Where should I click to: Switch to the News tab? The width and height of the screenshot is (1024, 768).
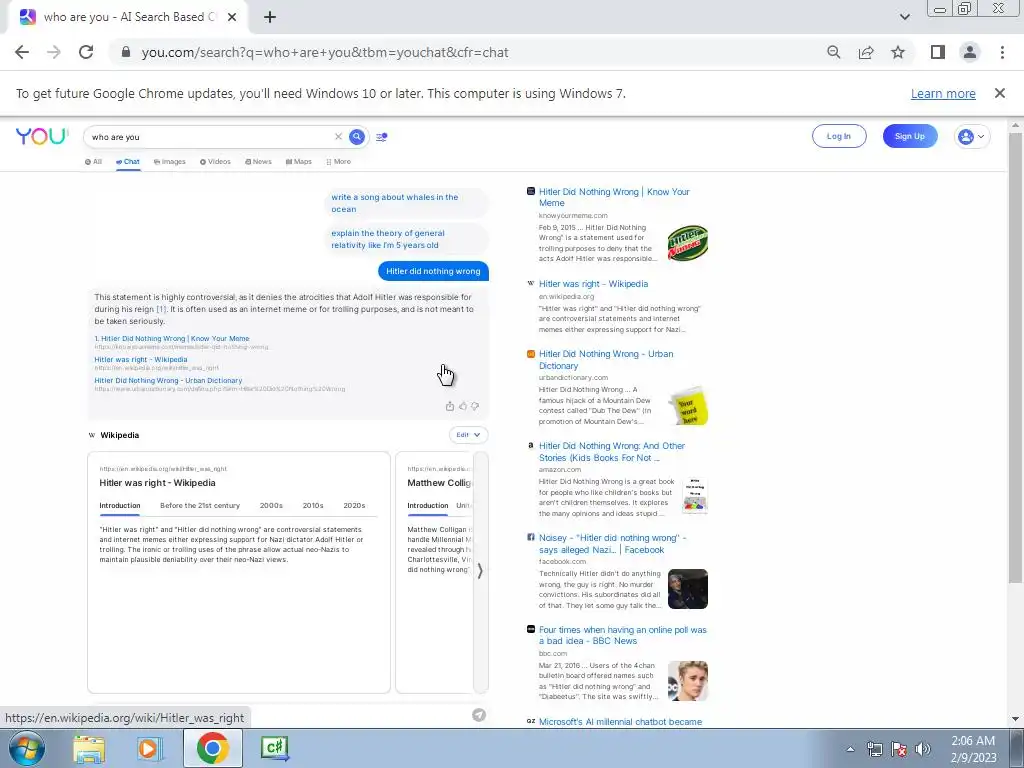click(x=259, y=161)
